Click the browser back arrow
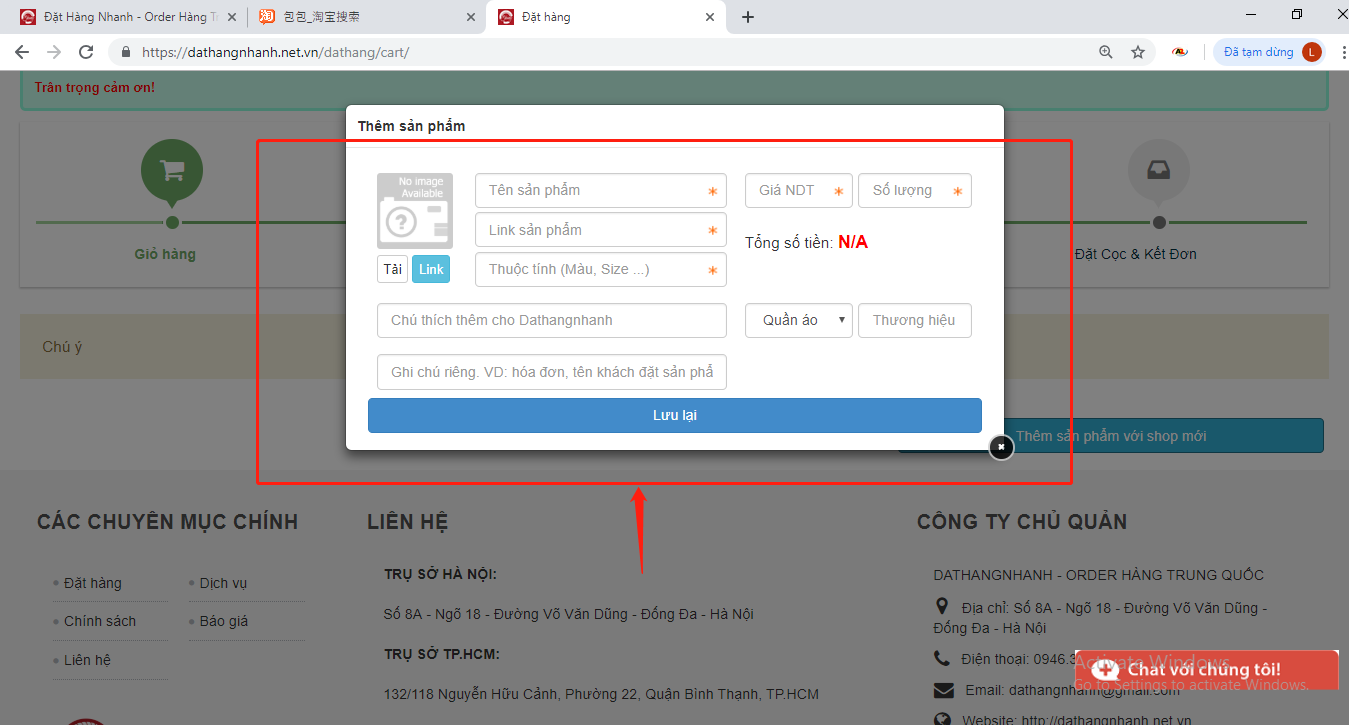This screenshot has width=1349, height=725. 22,52
